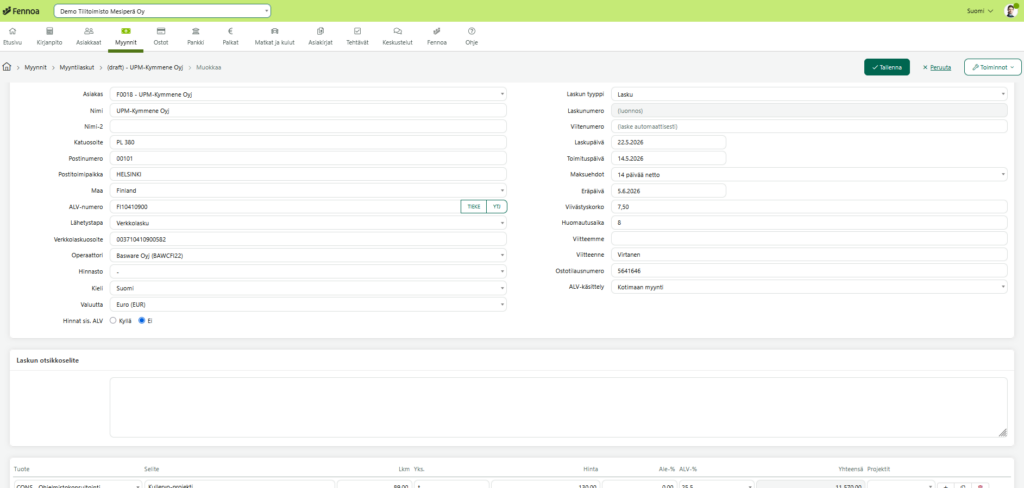
Task: Click the Huomautusaika field
Action: 809,223
